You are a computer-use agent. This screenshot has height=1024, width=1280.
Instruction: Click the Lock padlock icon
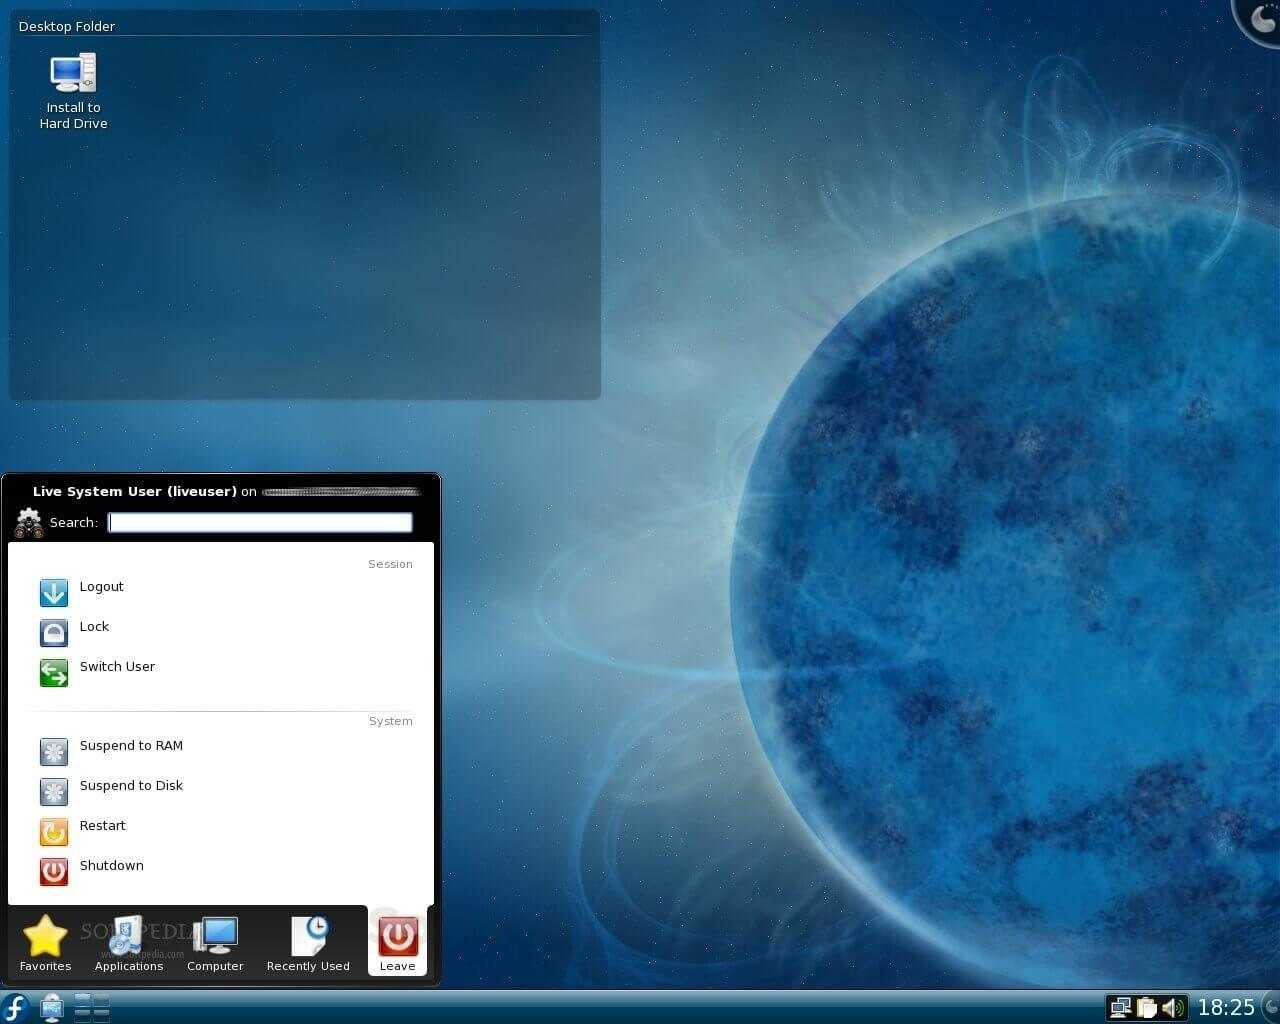54,632
